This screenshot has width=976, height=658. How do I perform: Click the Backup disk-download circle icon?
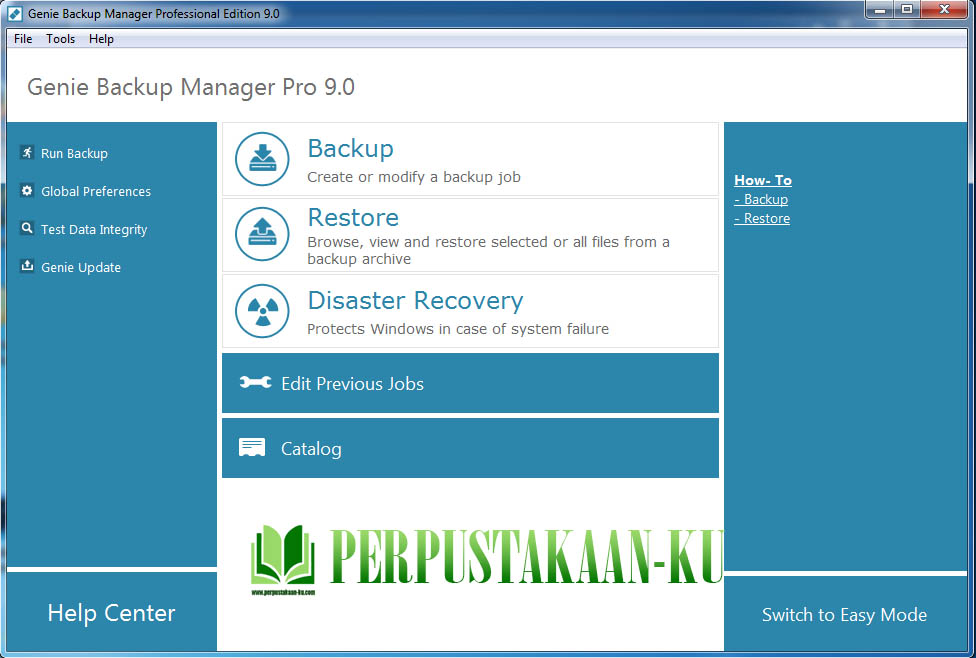[262, 159]
